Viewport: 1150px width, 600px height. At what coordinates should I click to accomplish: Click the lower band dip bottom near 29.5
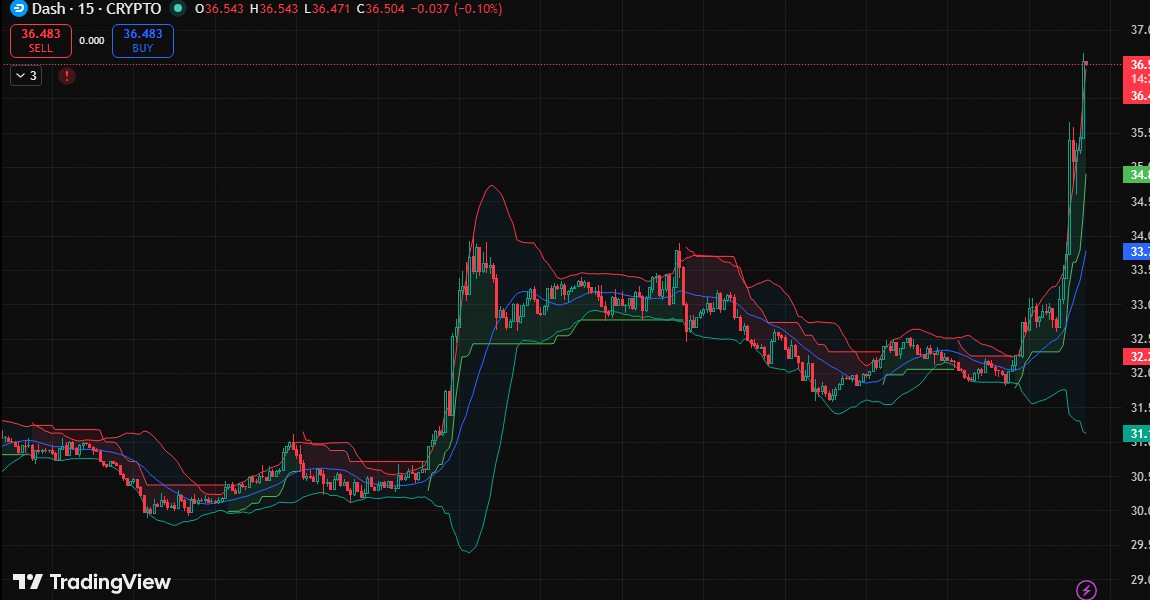tap(465, 549)
